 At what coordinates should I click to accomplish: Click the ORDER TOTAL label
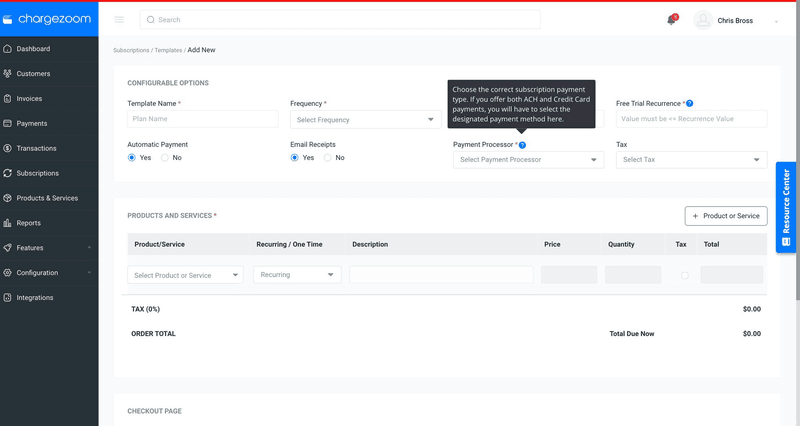click(x=153, y=334)
